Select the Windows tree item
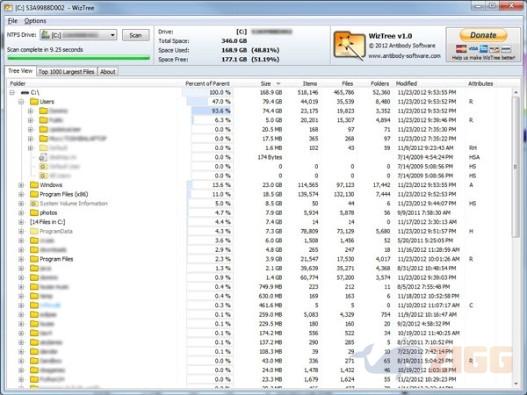The image size is (527, 395). (51, 185)
